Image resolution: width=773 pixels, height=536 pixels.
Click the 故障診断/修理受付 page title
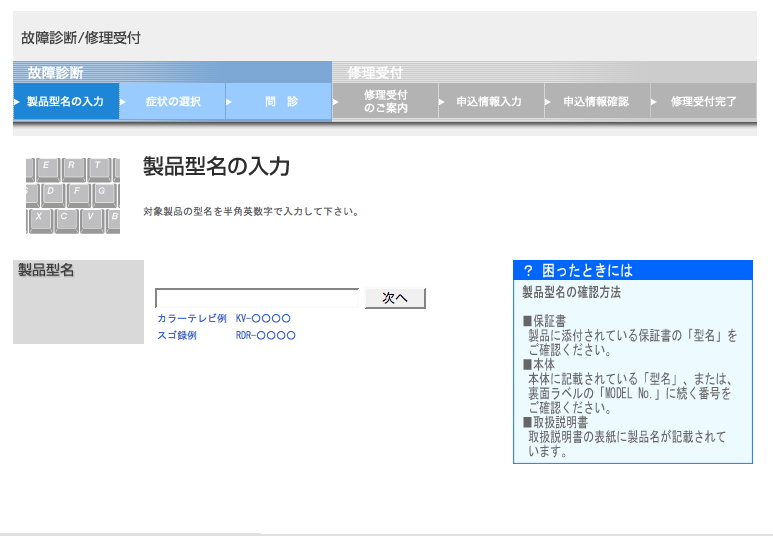(81, 38)
